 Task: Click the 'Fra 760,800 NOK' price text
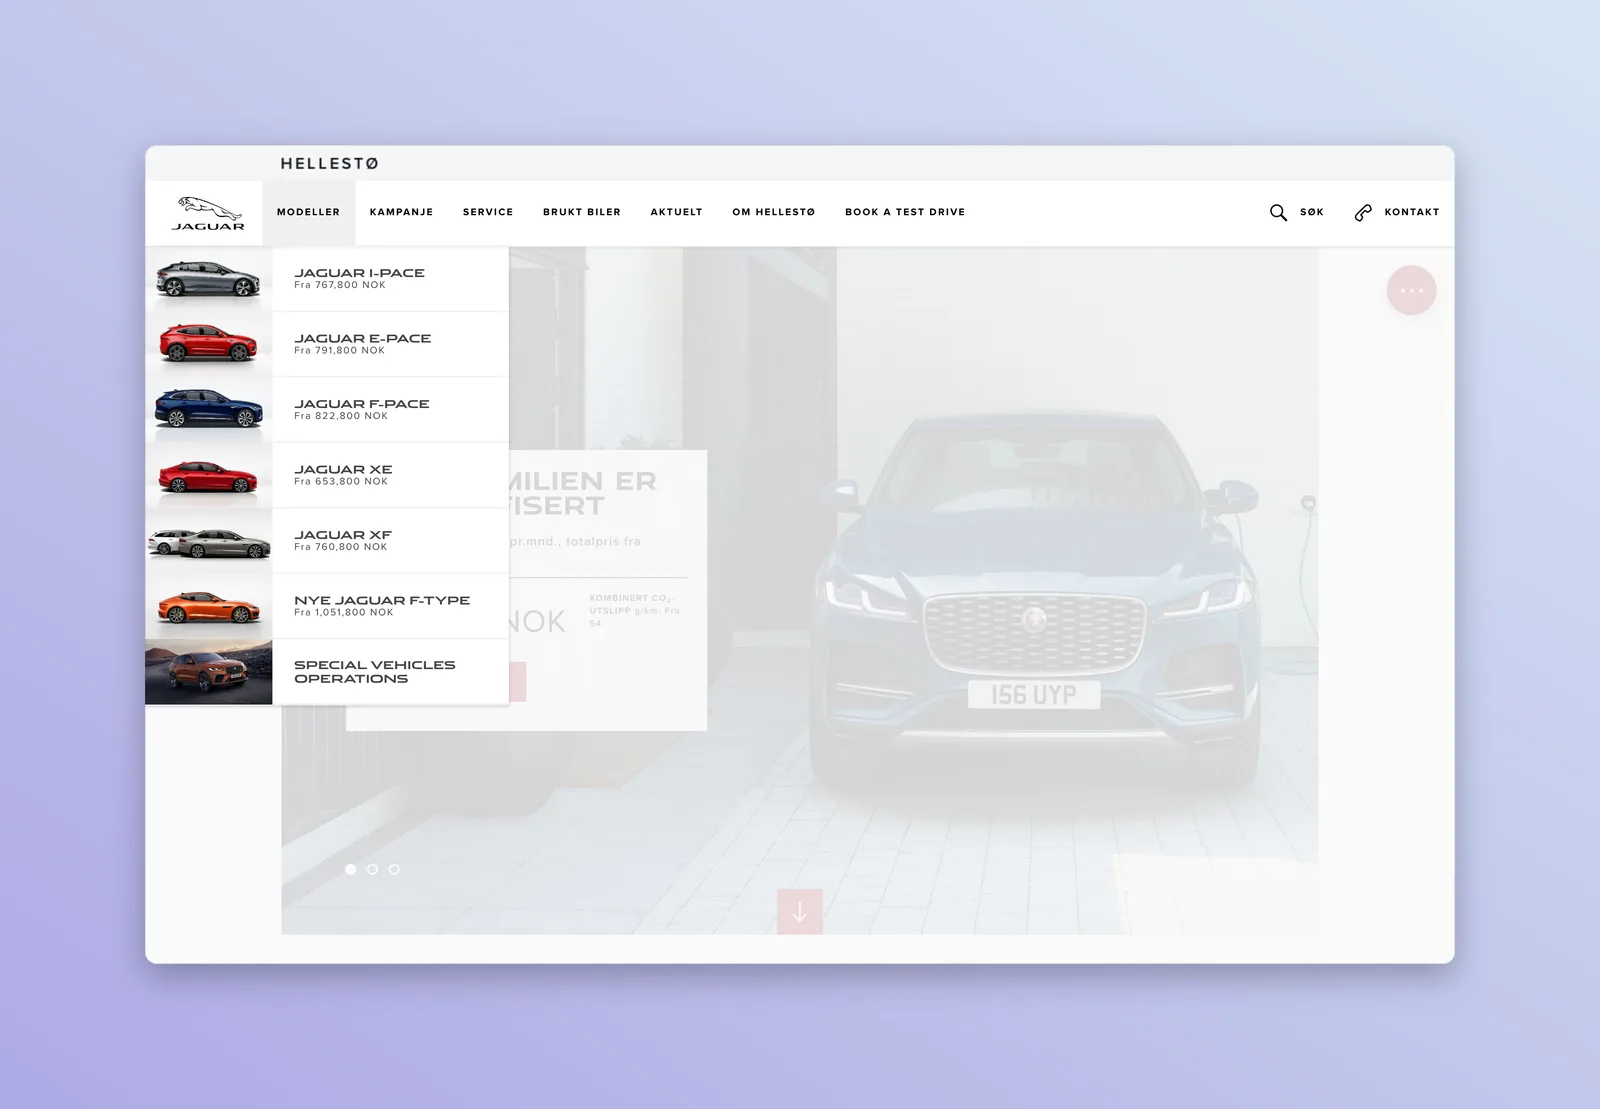point(341,547)
